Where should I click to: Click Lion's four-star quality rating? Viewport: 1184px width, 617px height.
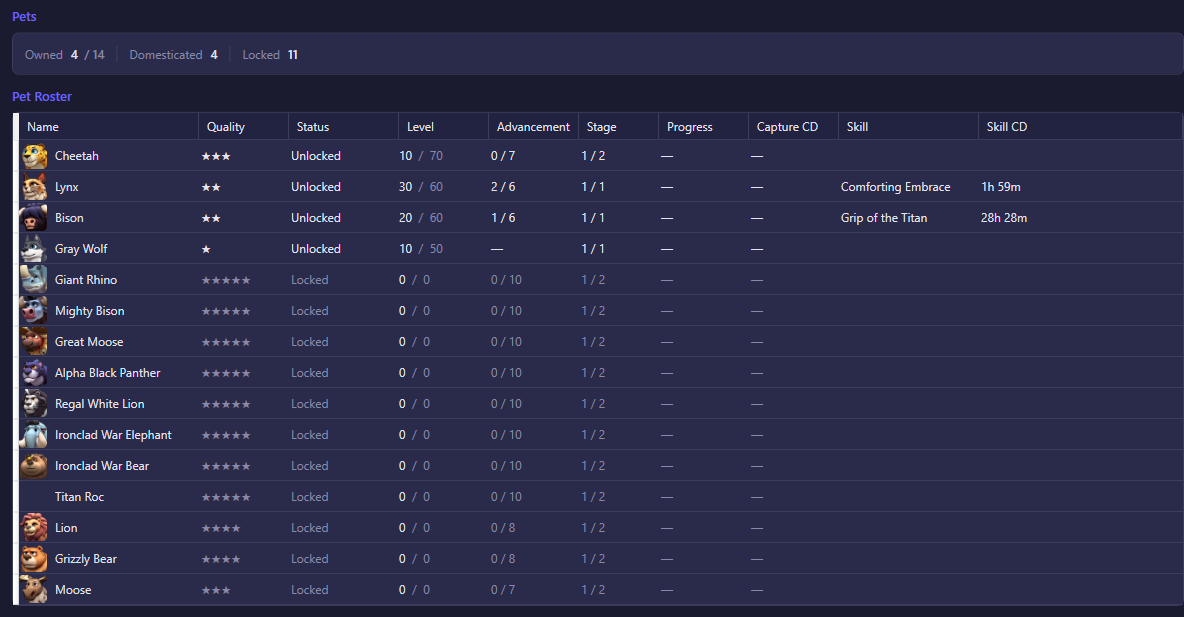click(221, 528)
